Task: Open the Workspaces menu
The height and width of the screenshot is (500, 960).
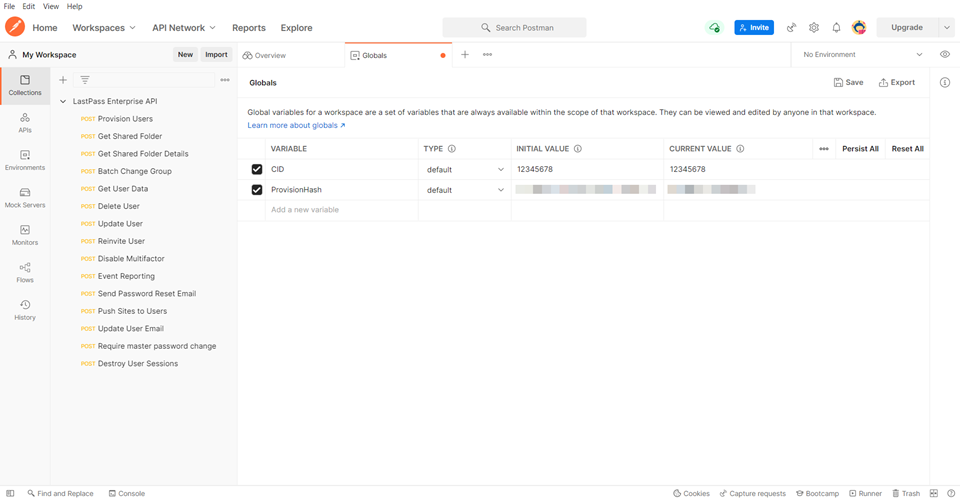Action: pyautogui.click(x=104, y=28)
